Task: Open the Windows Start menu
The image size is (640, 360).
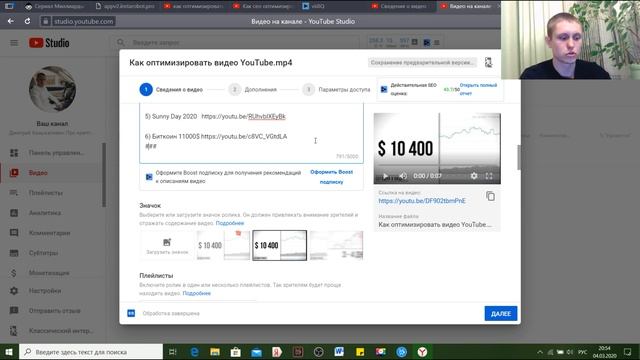Action: pos(9,352)
